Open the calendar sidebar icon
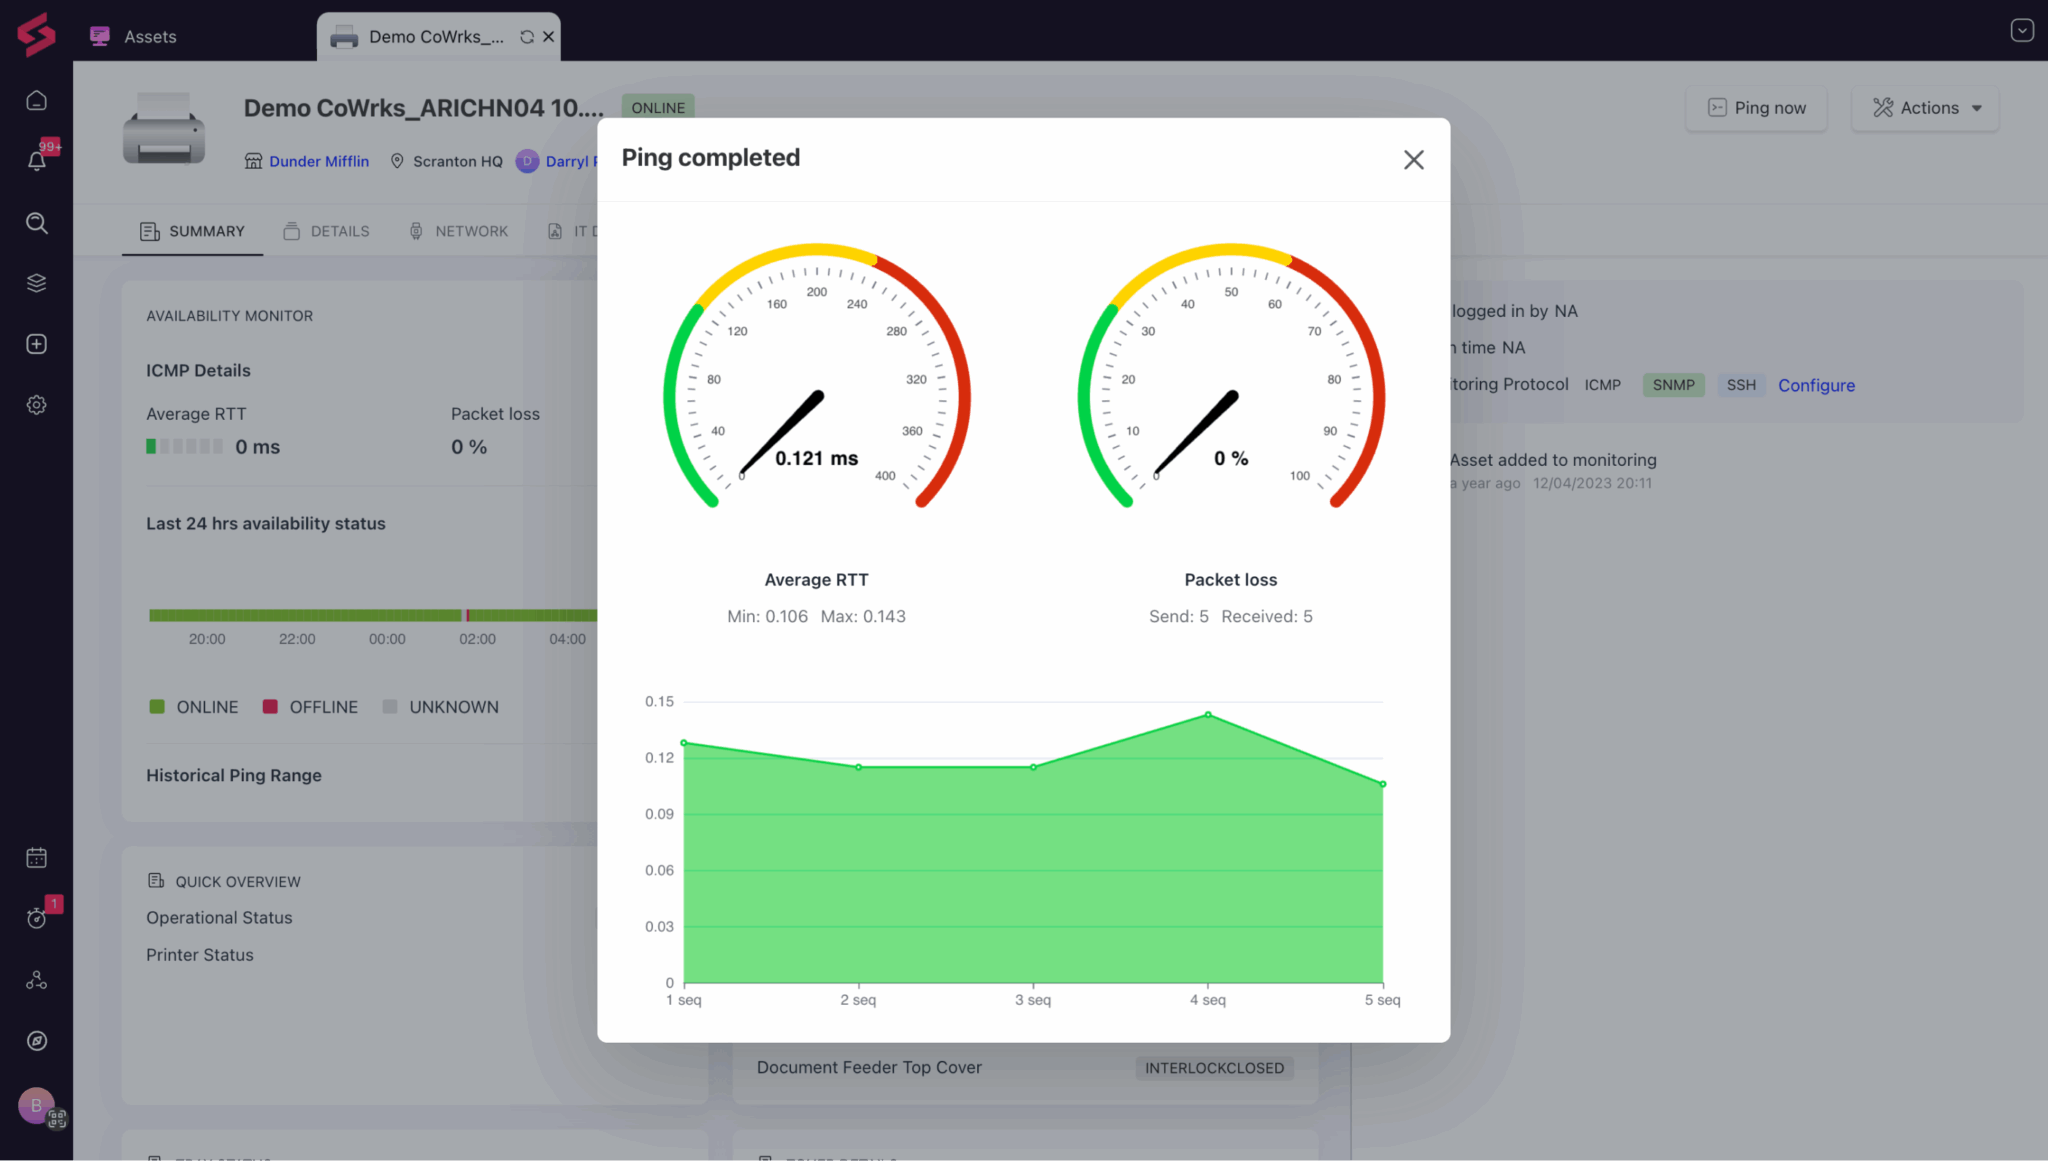The image size is (2048, 1161). [37, 858]
